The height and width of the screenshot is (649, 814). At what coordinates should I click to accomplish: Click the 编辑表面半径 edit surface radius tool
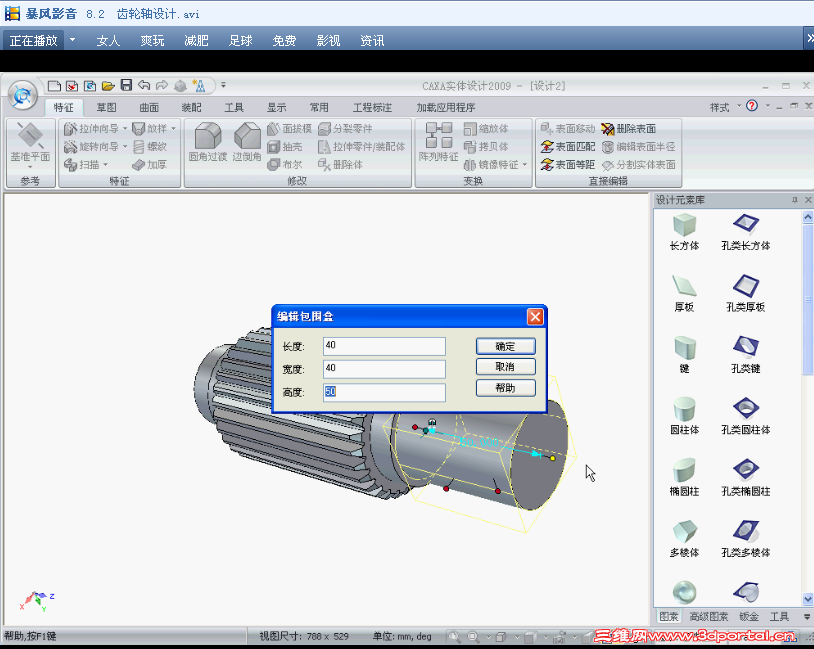[639, 147]
